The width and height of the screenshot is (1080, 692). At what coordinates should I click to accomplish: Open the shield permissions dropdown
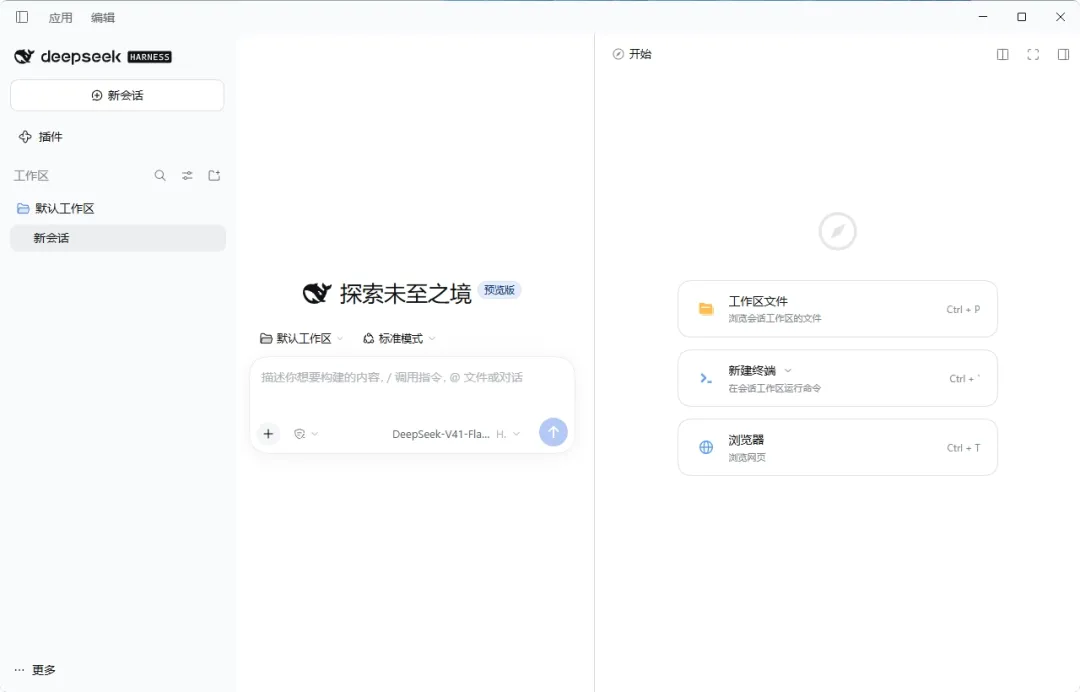306,434
